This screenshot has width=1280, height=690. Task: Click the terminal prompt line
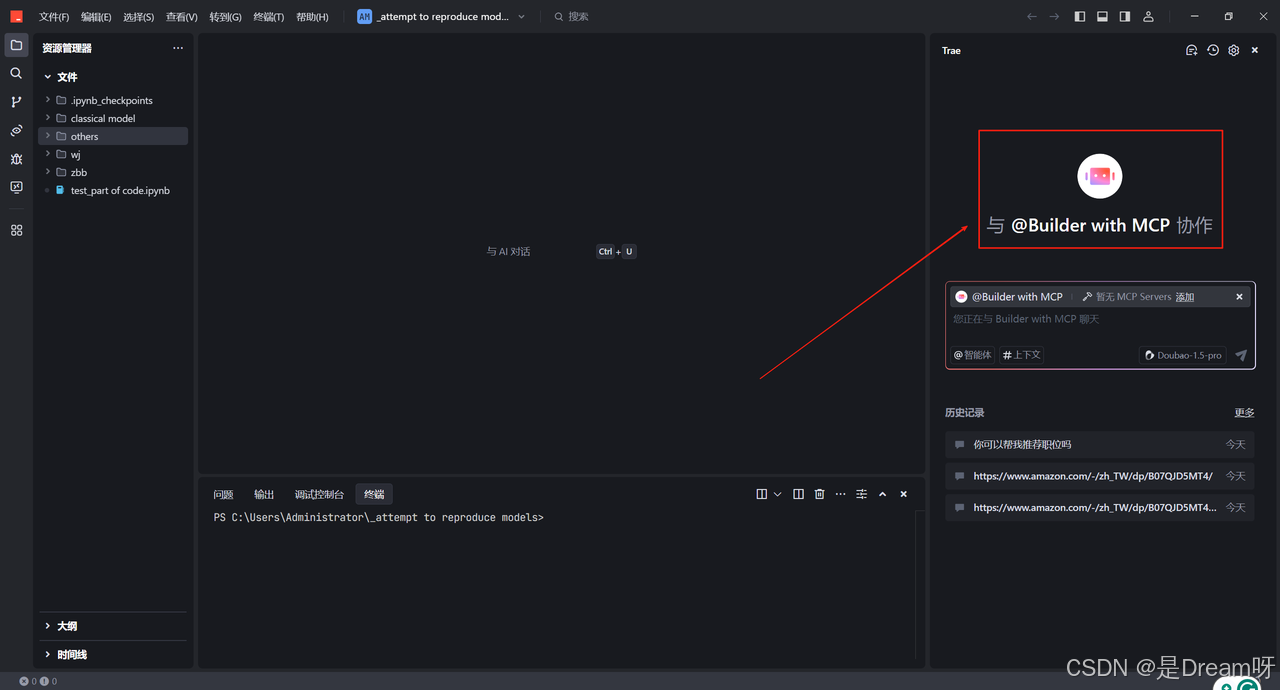click(x=378, y=517)
